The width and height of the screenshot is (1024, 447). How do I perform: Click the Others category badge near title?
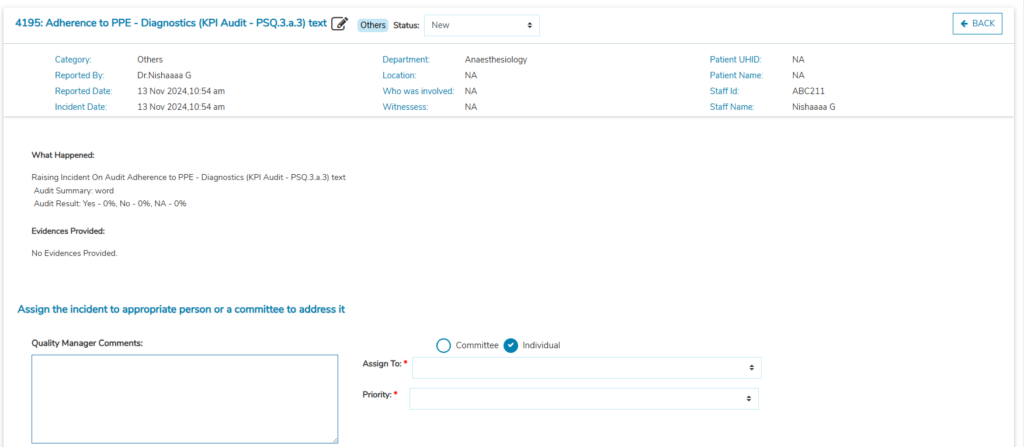(x=372, y=25)
